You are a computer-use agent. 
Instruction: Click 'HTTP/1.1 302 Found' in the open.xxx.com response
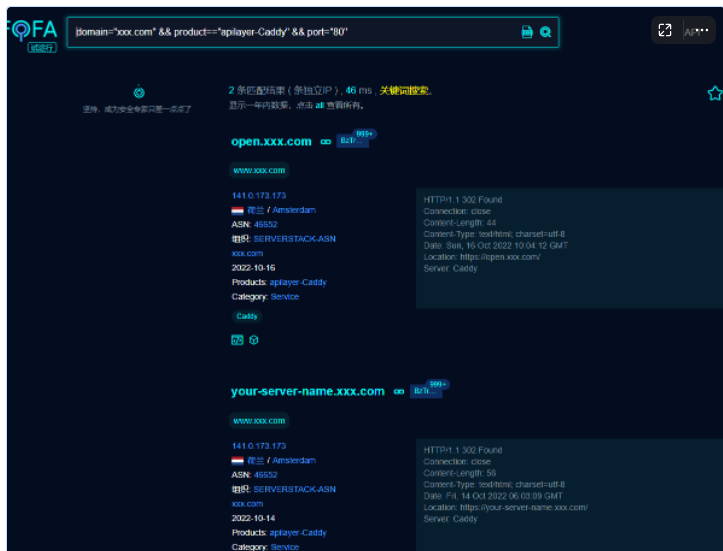[x=462, y=200]
